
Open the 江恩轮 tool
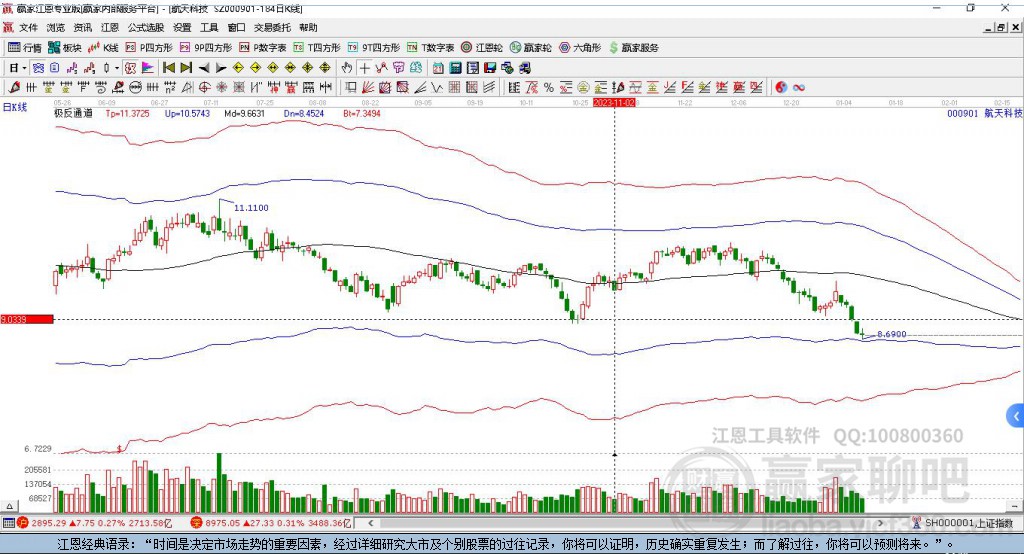(482, 48)
